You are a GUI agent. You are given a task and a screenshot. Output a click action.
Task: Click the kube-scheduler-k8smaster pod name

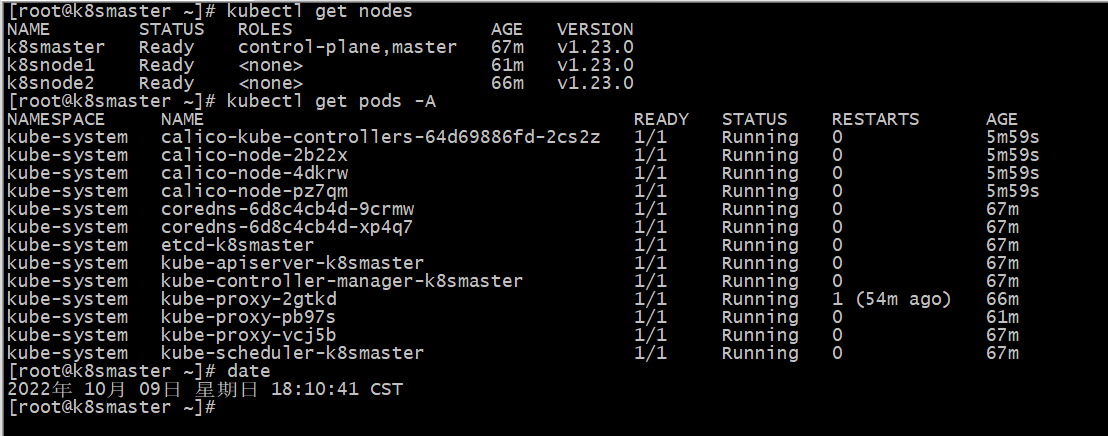tap(292, 353)
